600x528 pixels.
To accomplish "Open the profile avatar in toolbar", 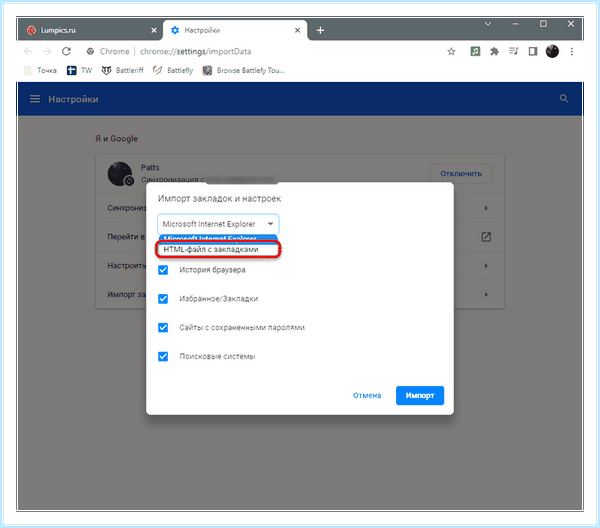I will [552, 51].
